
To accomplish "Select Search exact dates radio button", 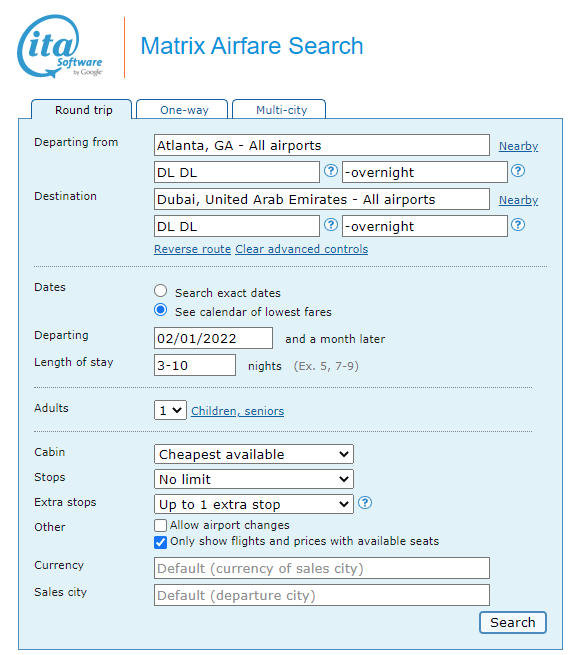I will coord(160,291).
